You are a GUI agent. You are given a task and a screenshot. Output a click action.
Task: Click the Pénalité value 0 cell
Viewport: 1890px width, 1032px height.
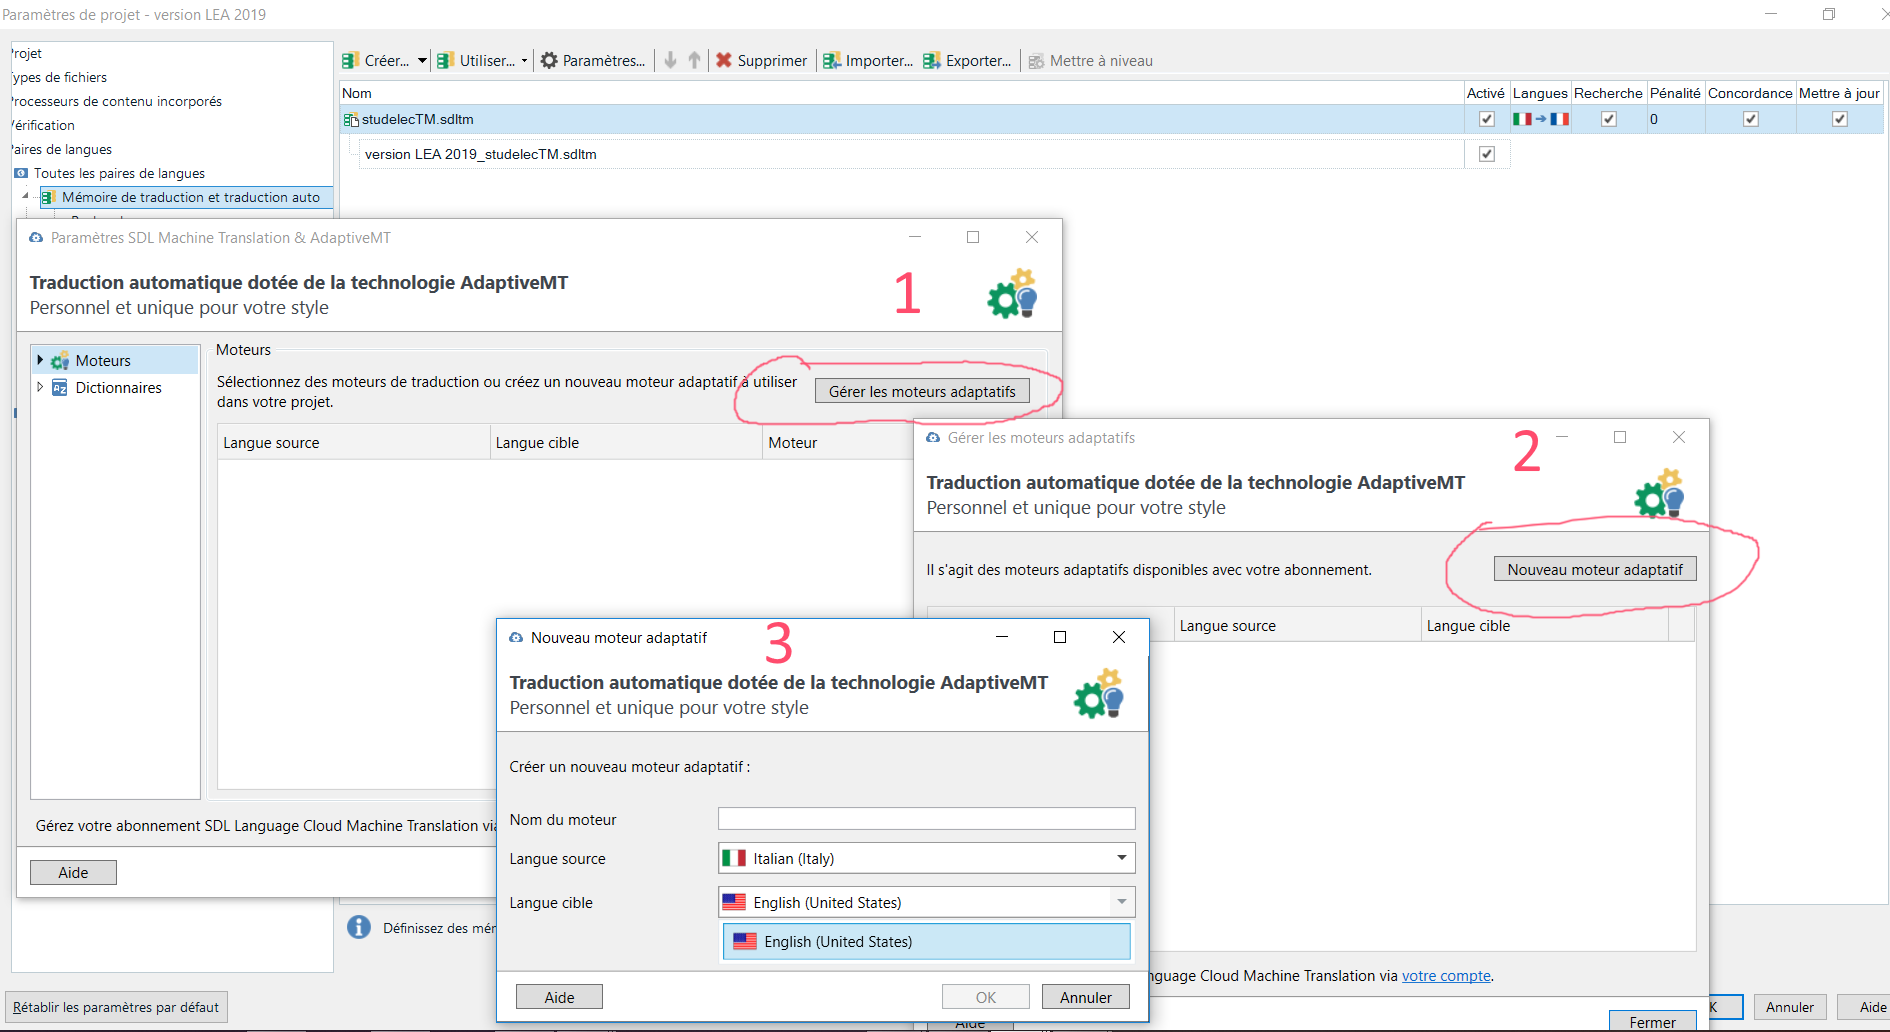click(1675, 119)
